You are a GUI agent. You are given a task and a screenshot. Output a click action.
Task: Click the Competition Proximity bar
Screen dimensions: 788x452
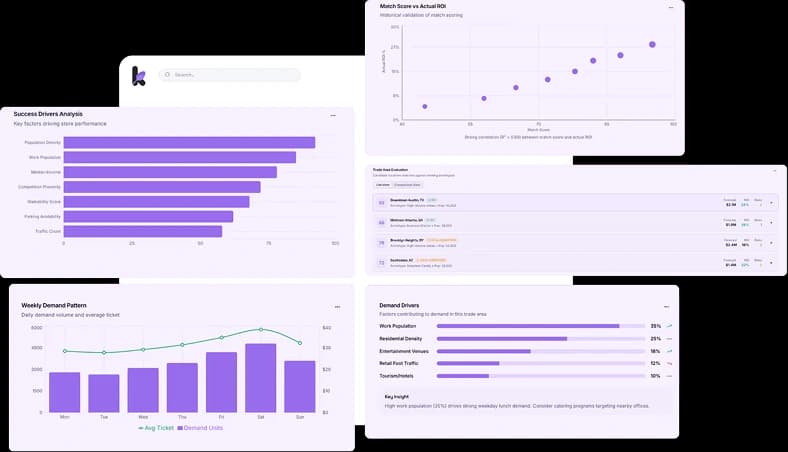coord(162,187)
